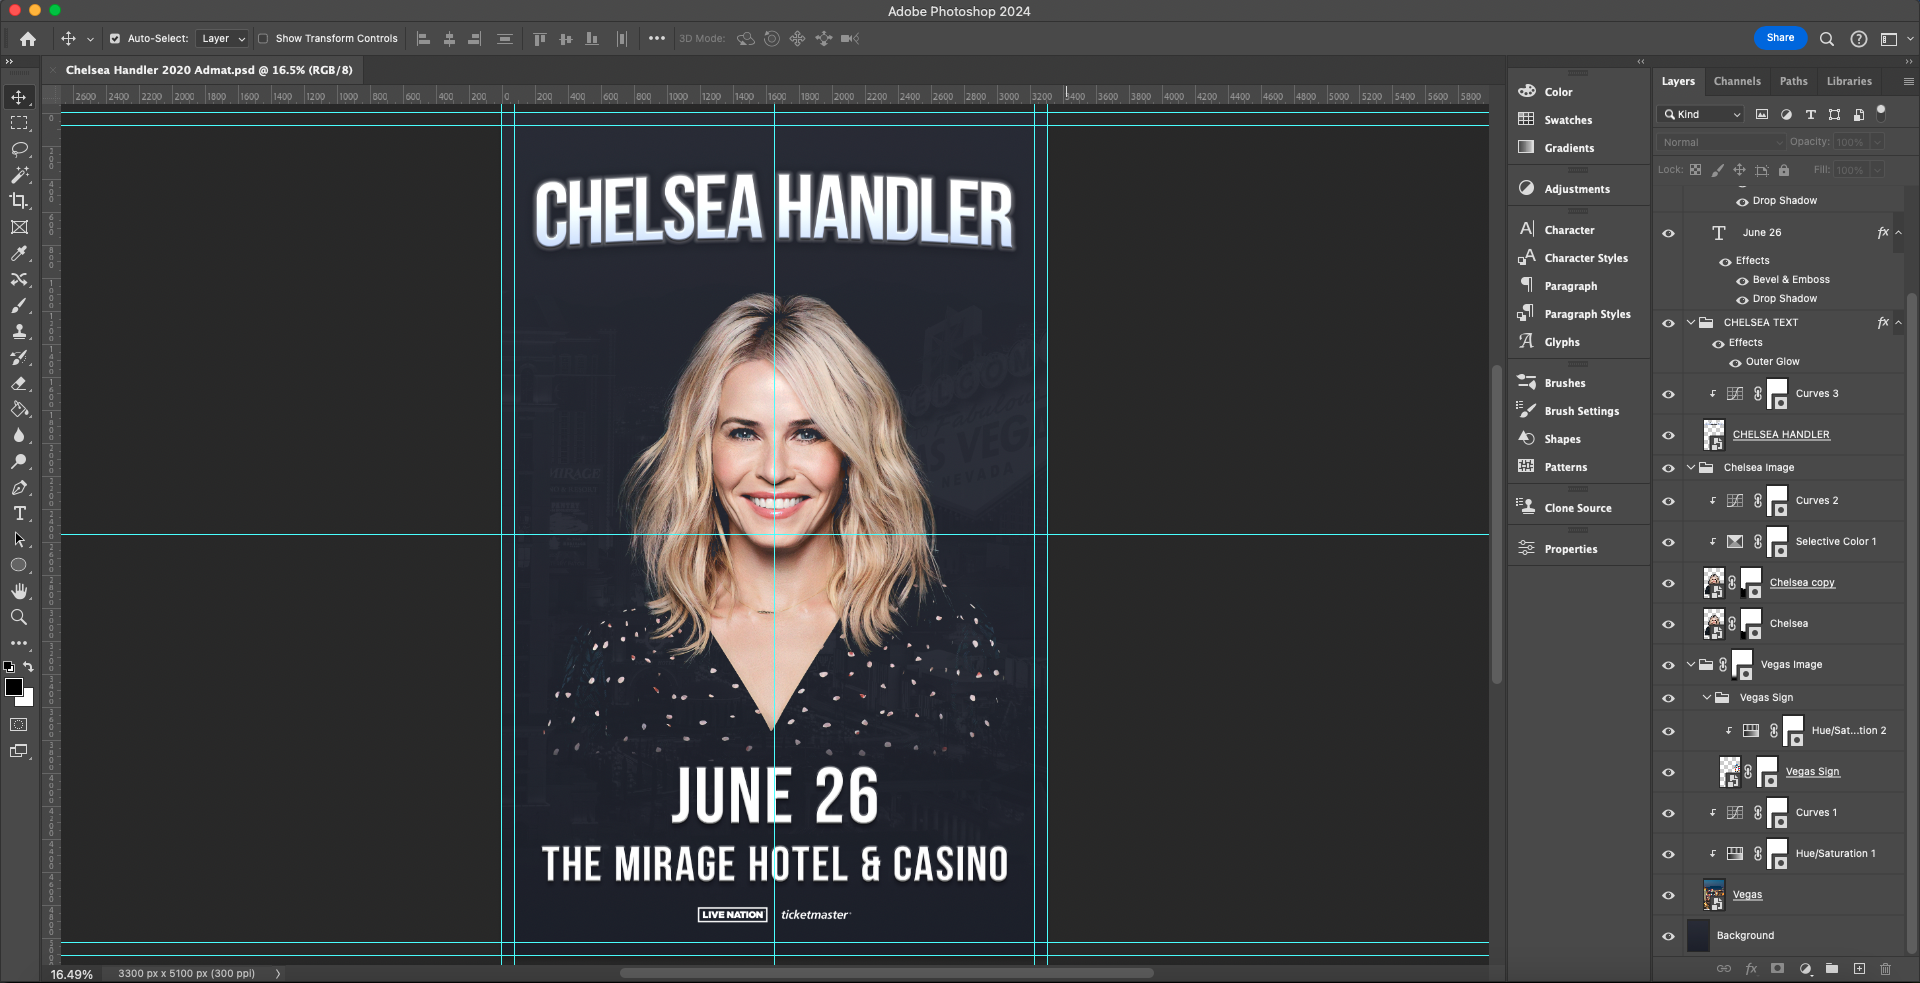The width and height of the screenshot is (1920, 983).
Task: Select the Horizontal Type tool
Action: [x=19, y=513]
